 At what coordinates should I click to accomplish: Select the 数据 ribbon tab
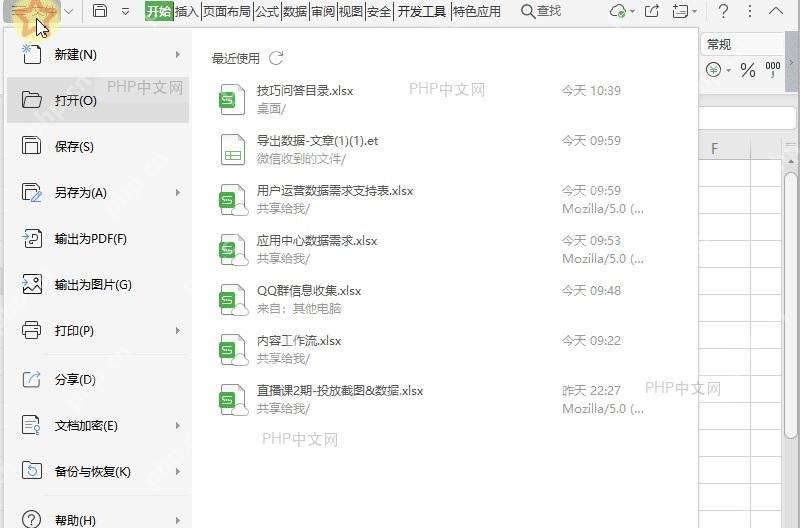[295, 11]
